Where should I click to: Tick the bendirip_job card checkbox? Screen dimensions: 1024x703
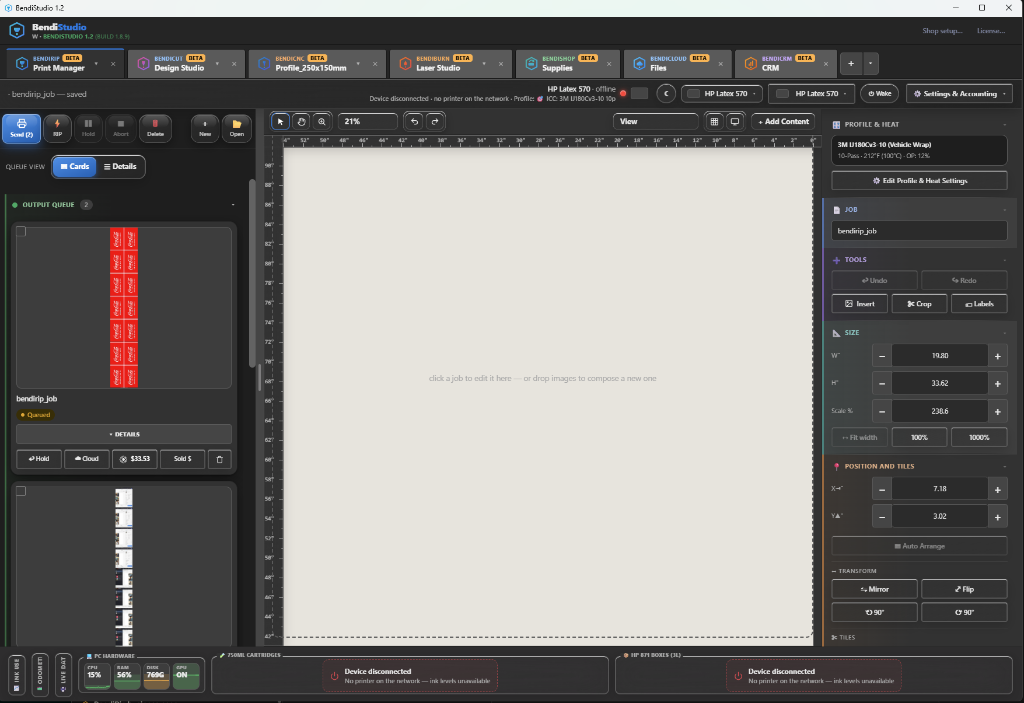pos(22,231)
